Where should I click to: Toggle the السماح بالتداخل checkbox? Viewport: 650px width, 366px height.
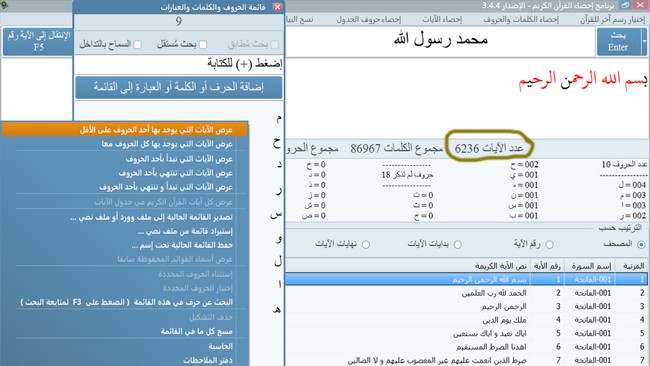(x=138, y=44)
